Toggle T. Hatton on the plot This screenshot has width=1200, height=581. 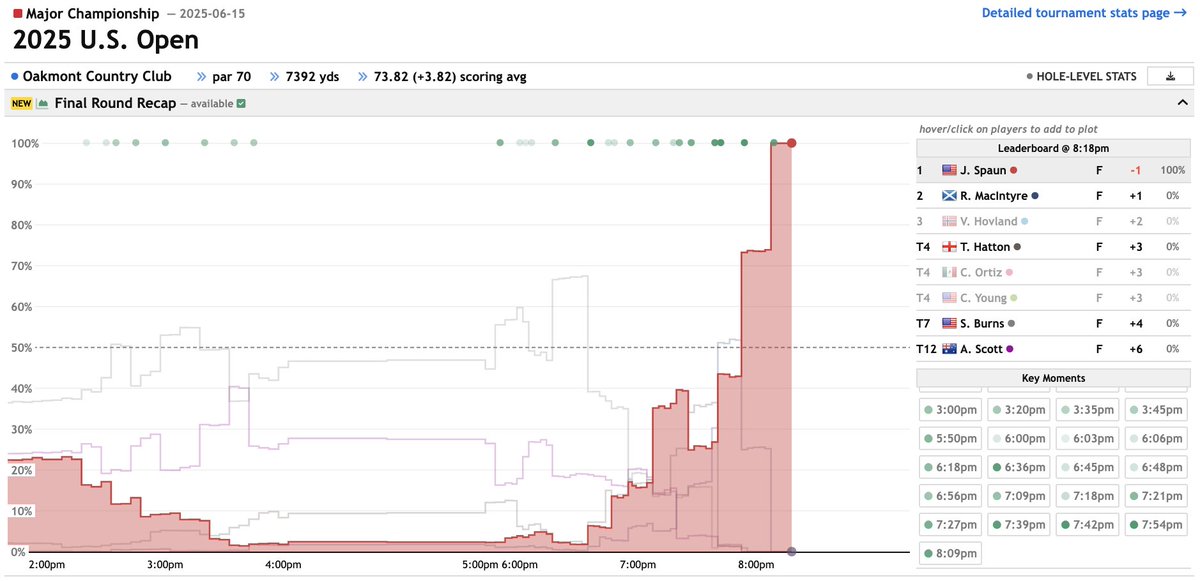point(1053,247)
